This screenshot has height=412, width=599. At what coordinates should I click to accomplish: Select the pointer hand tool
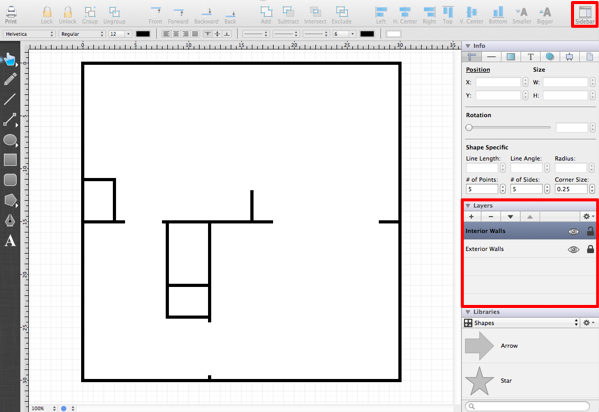(x=10, y=60)
